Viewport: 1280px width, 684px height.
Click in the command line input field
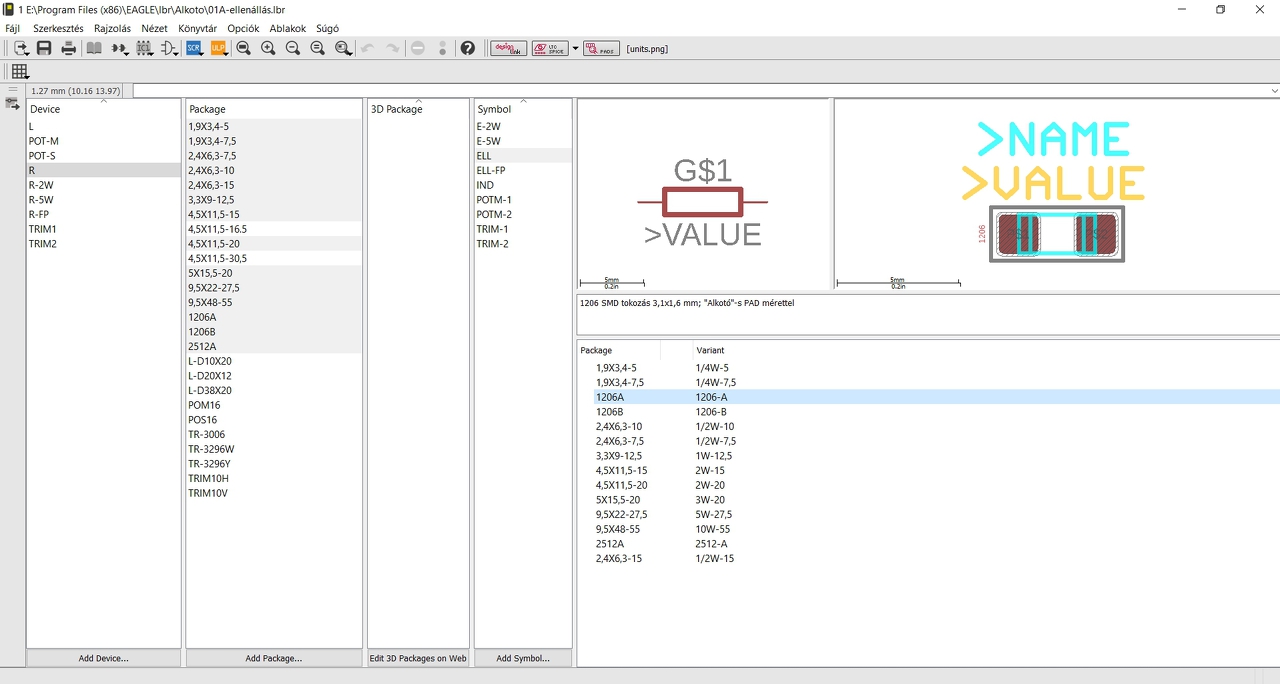(x=700, y=91)
